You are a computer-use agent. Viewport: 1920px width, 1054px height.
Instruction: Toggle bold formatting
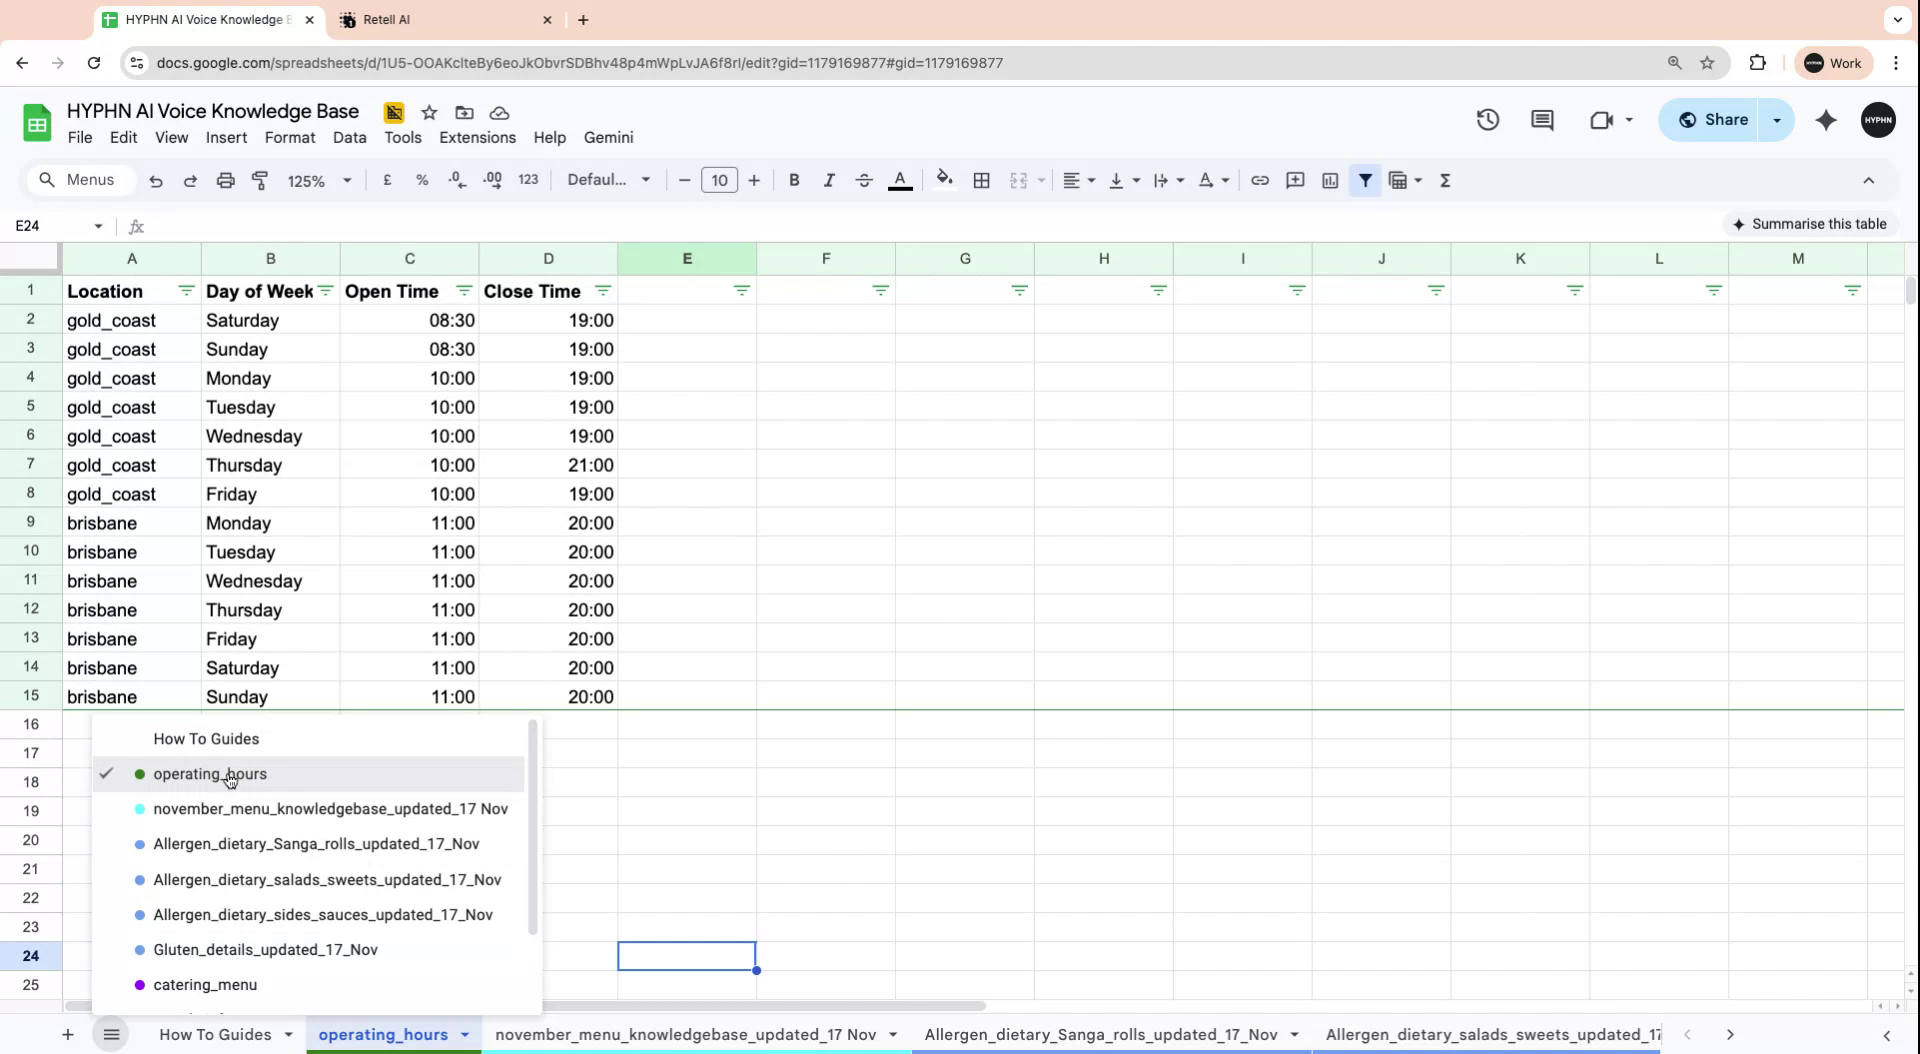(x=793, y=180)
